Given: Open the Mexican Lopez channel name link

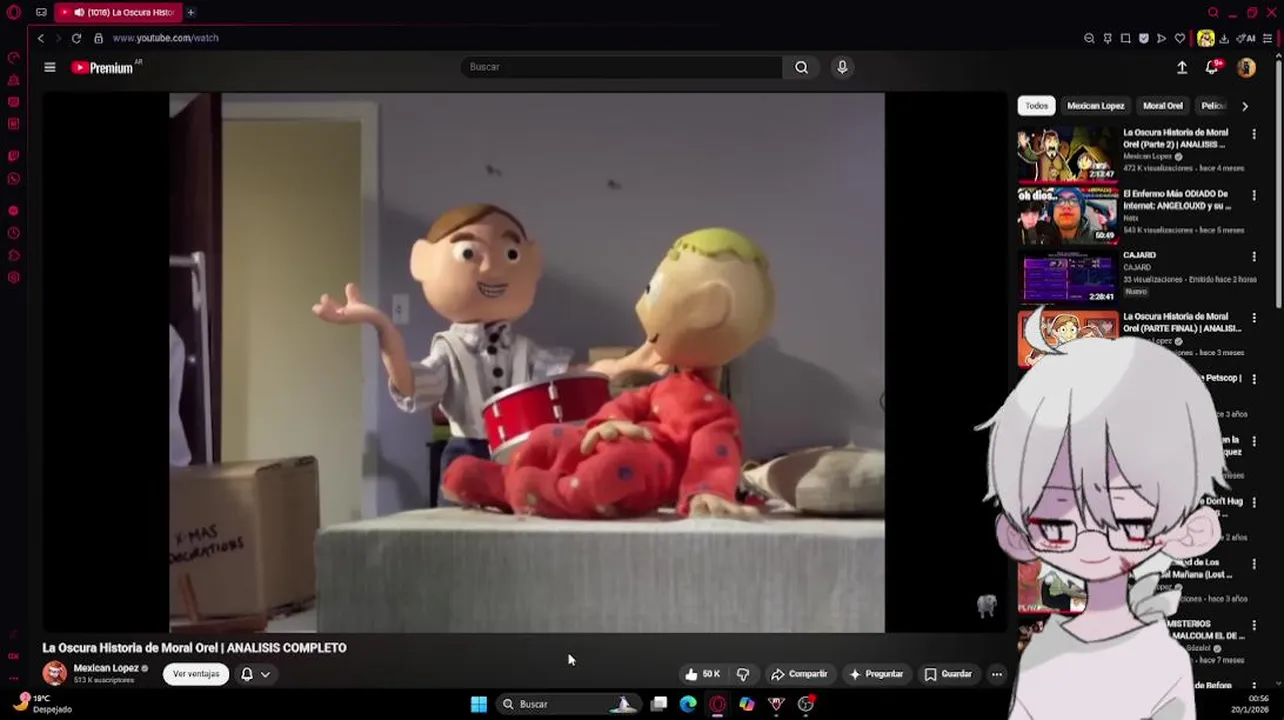Looking at the screenshot, I should coord(106,668).
